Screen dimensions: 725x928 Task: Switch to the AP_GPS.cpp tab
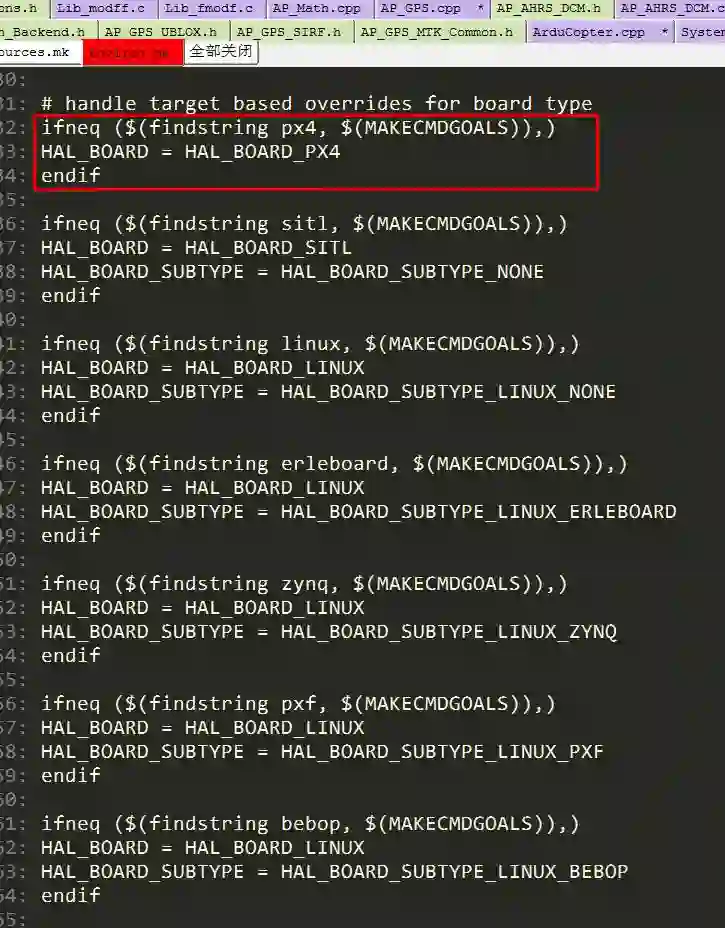tap(432, 8)
